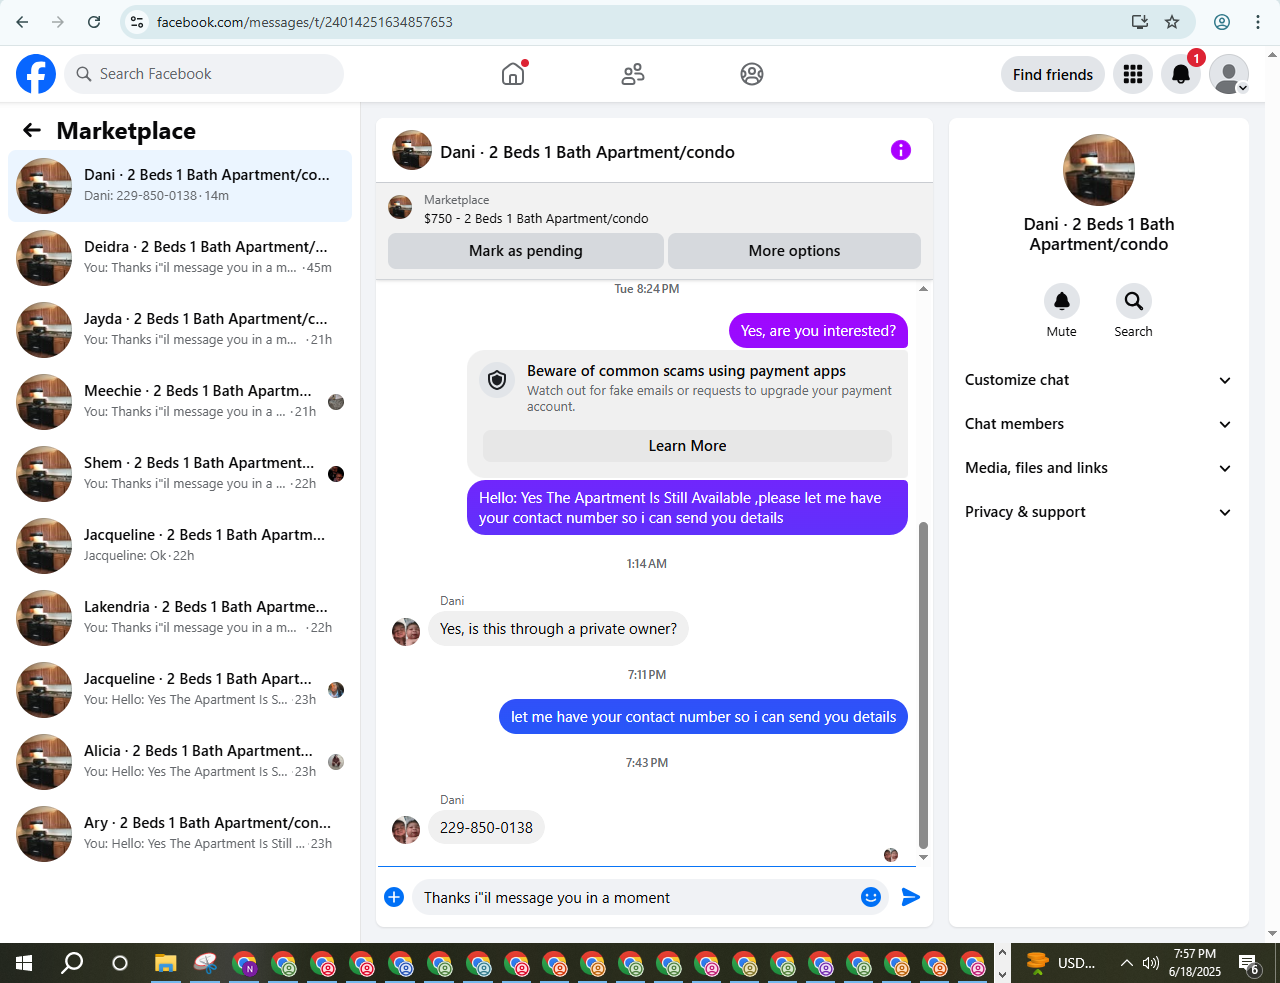Expand Media, files and links section

click(1098, 468)
